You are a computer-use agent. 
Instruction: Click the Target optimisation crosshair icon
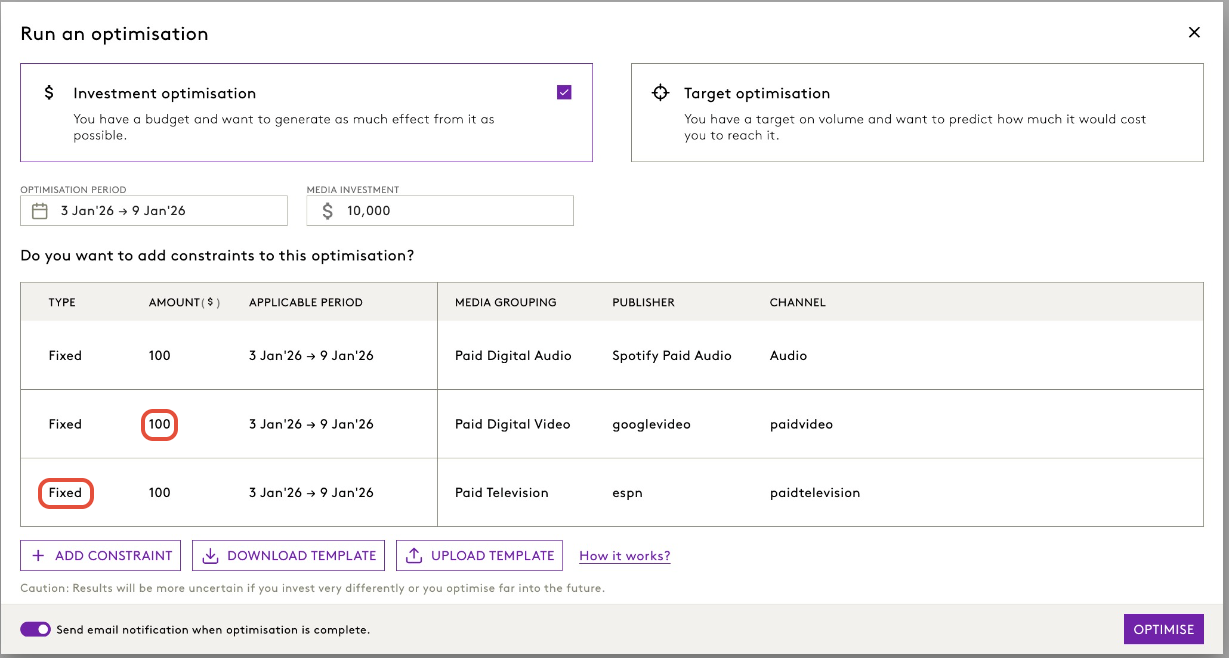pos(661,93)
